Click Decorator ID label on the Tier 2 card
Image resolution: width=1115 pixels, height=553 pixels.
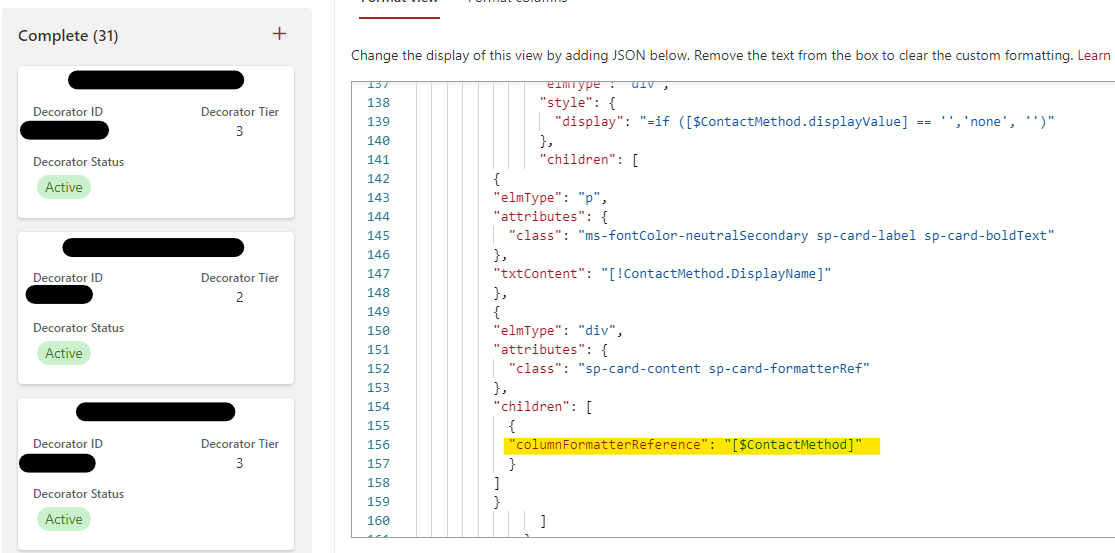tap(68, 278)
